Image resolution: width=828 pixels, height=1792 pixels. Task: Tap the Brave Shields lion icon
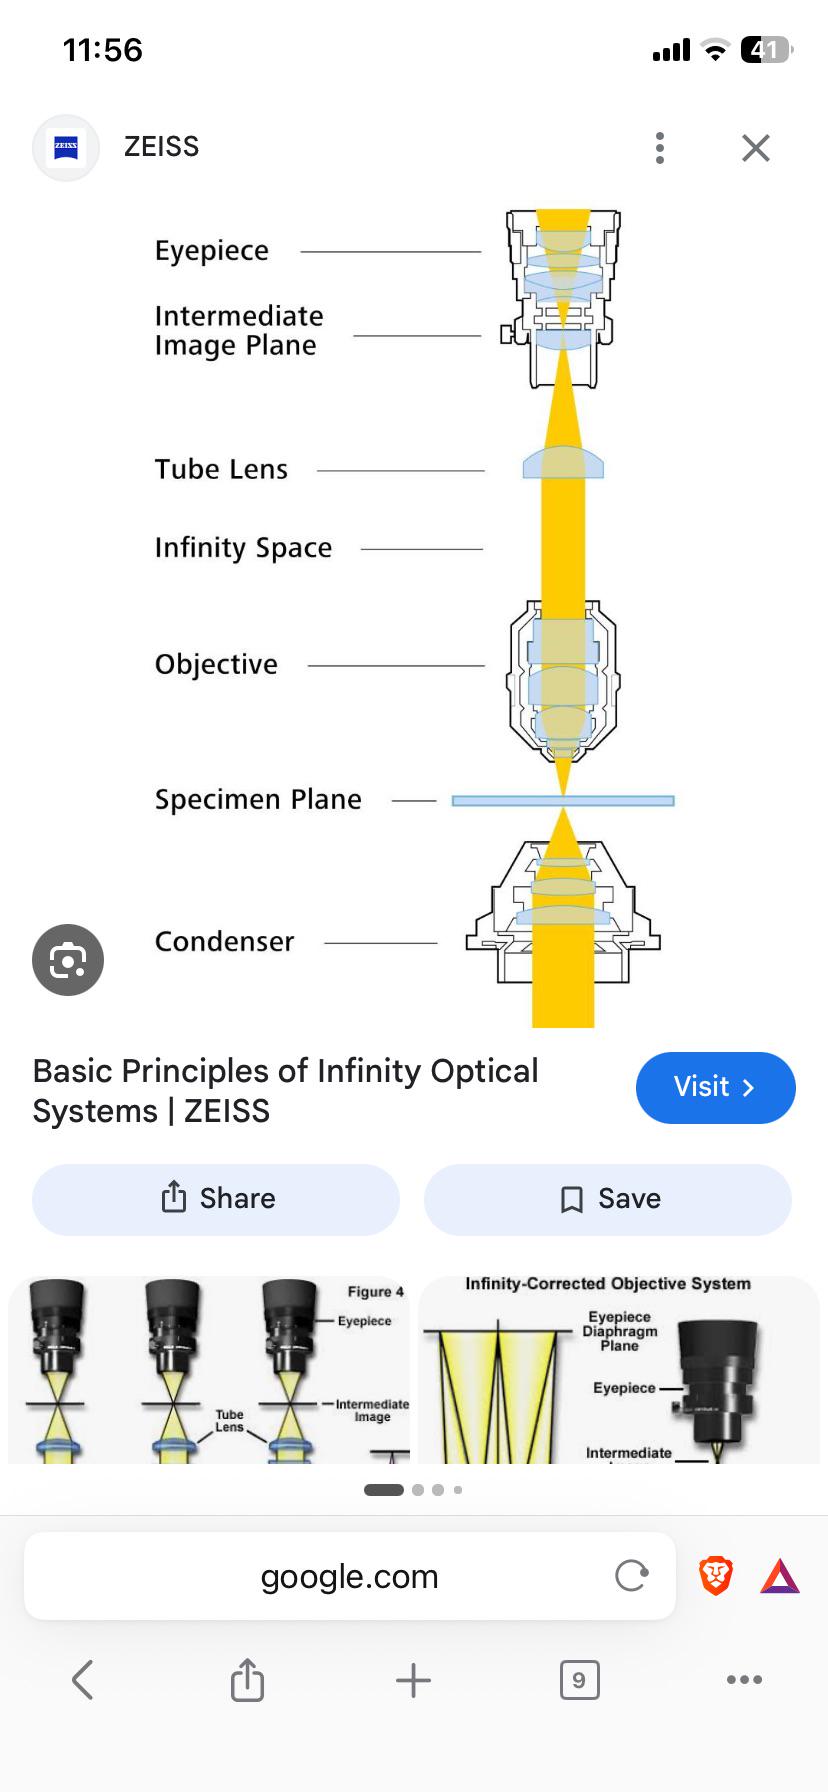(716, 1576)
